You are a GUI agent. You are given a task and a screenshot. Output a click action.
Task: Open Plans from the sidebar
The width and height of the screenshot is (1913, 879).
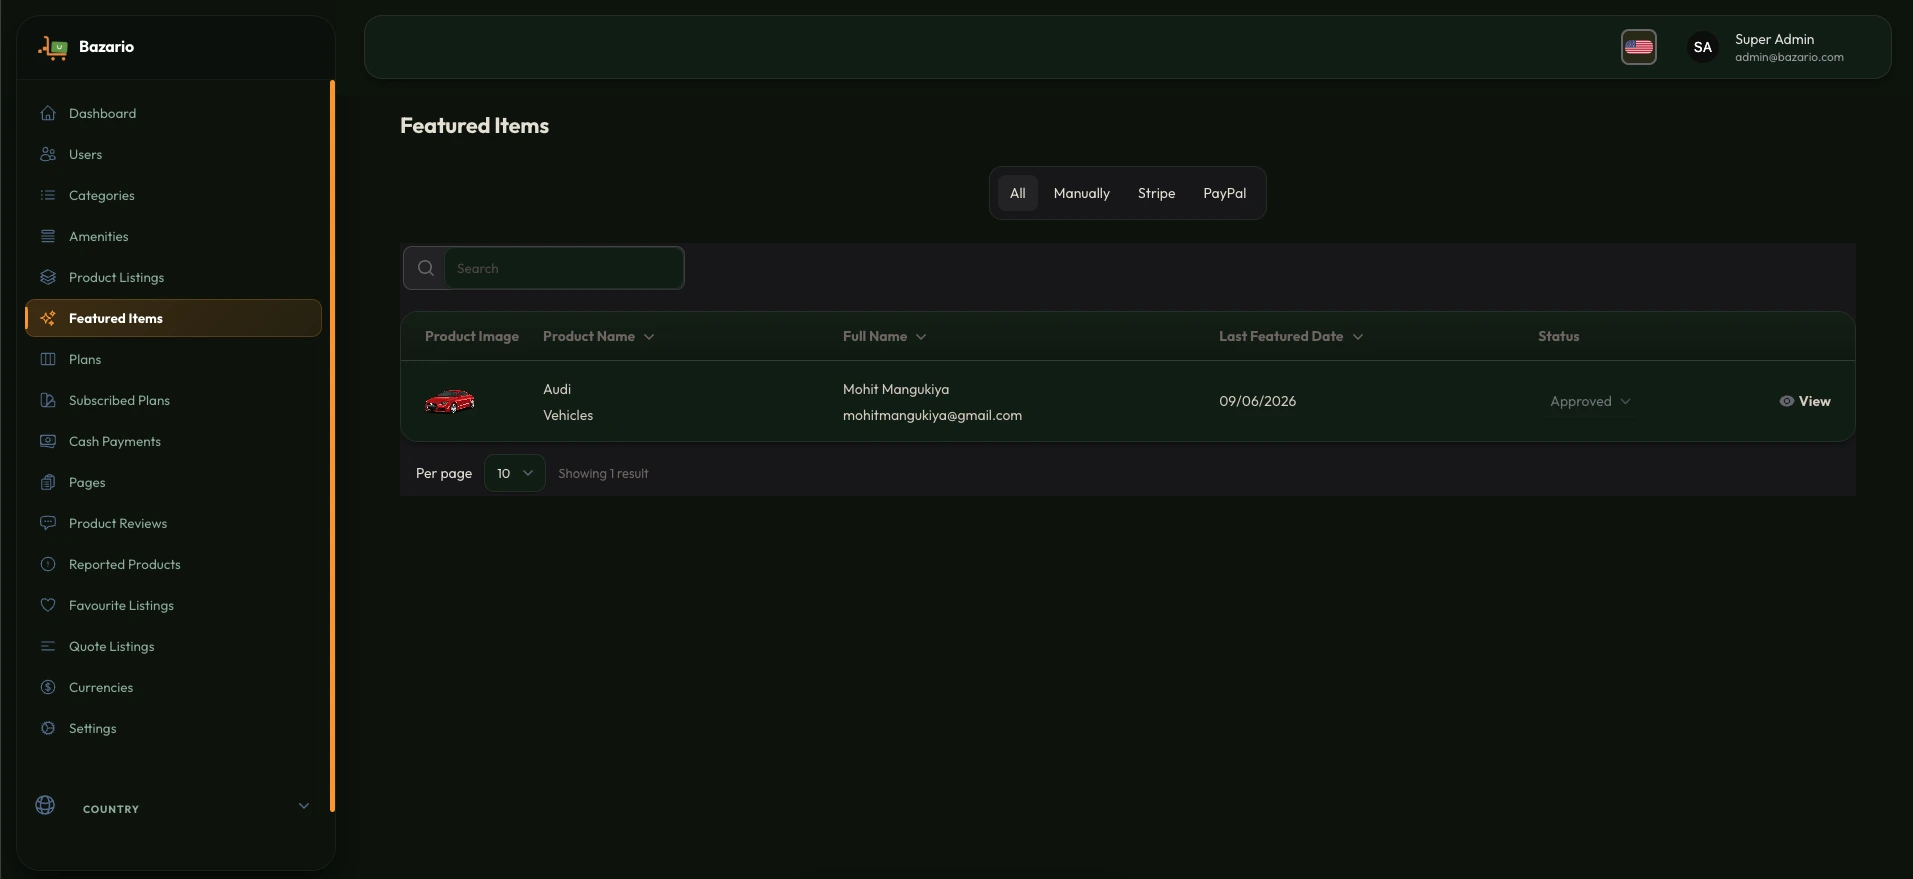(173, 359)
